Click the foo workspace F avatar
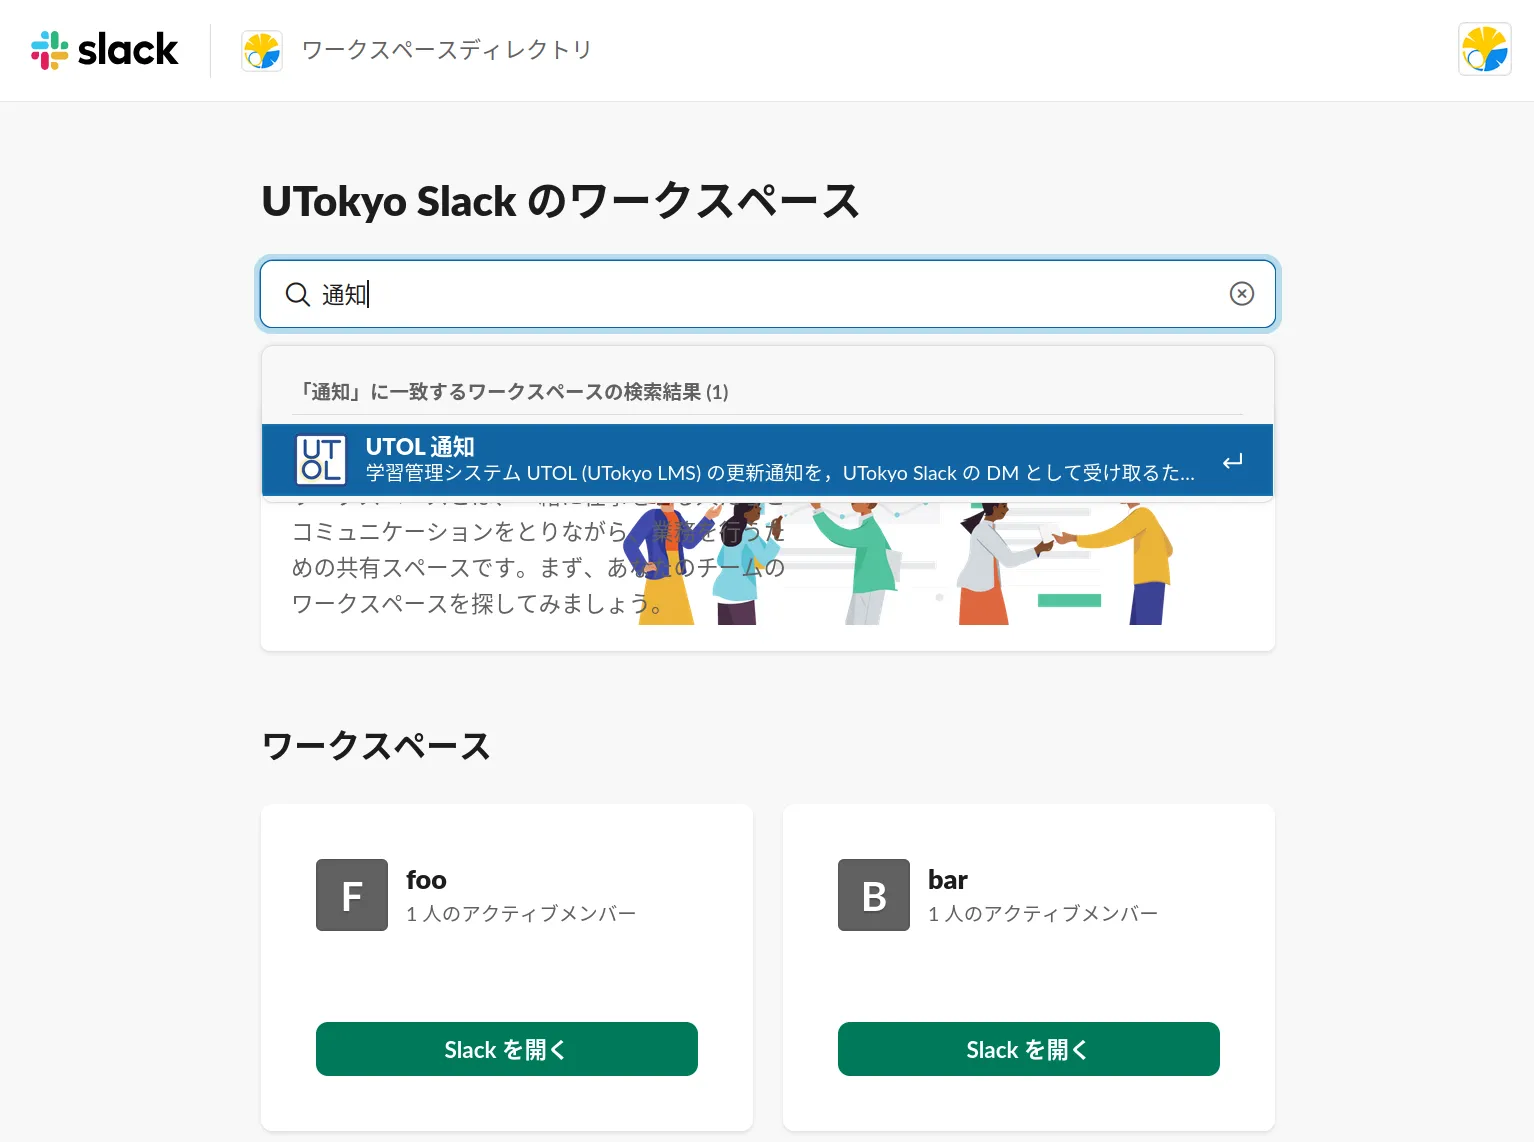 tap(352, 895)
